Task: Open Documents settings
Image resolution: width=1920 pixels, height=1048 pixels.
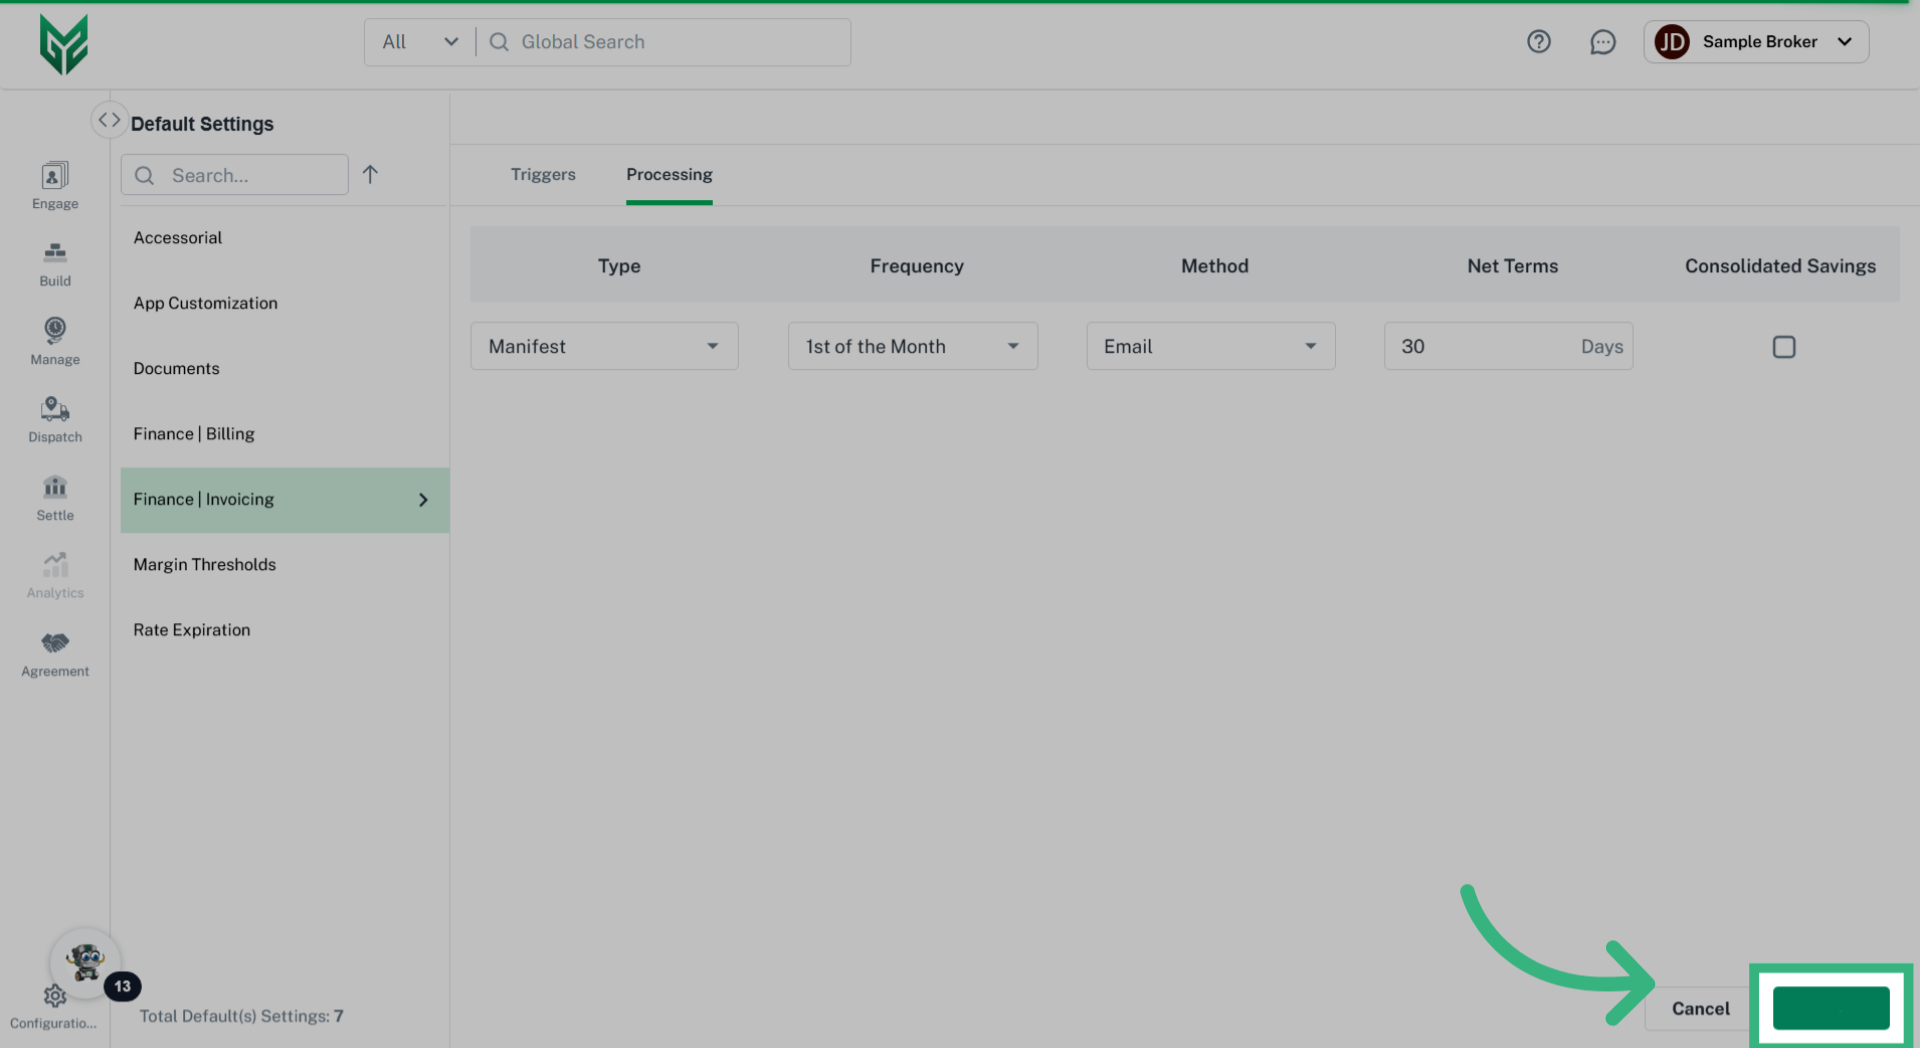Action: coord(284,368)
